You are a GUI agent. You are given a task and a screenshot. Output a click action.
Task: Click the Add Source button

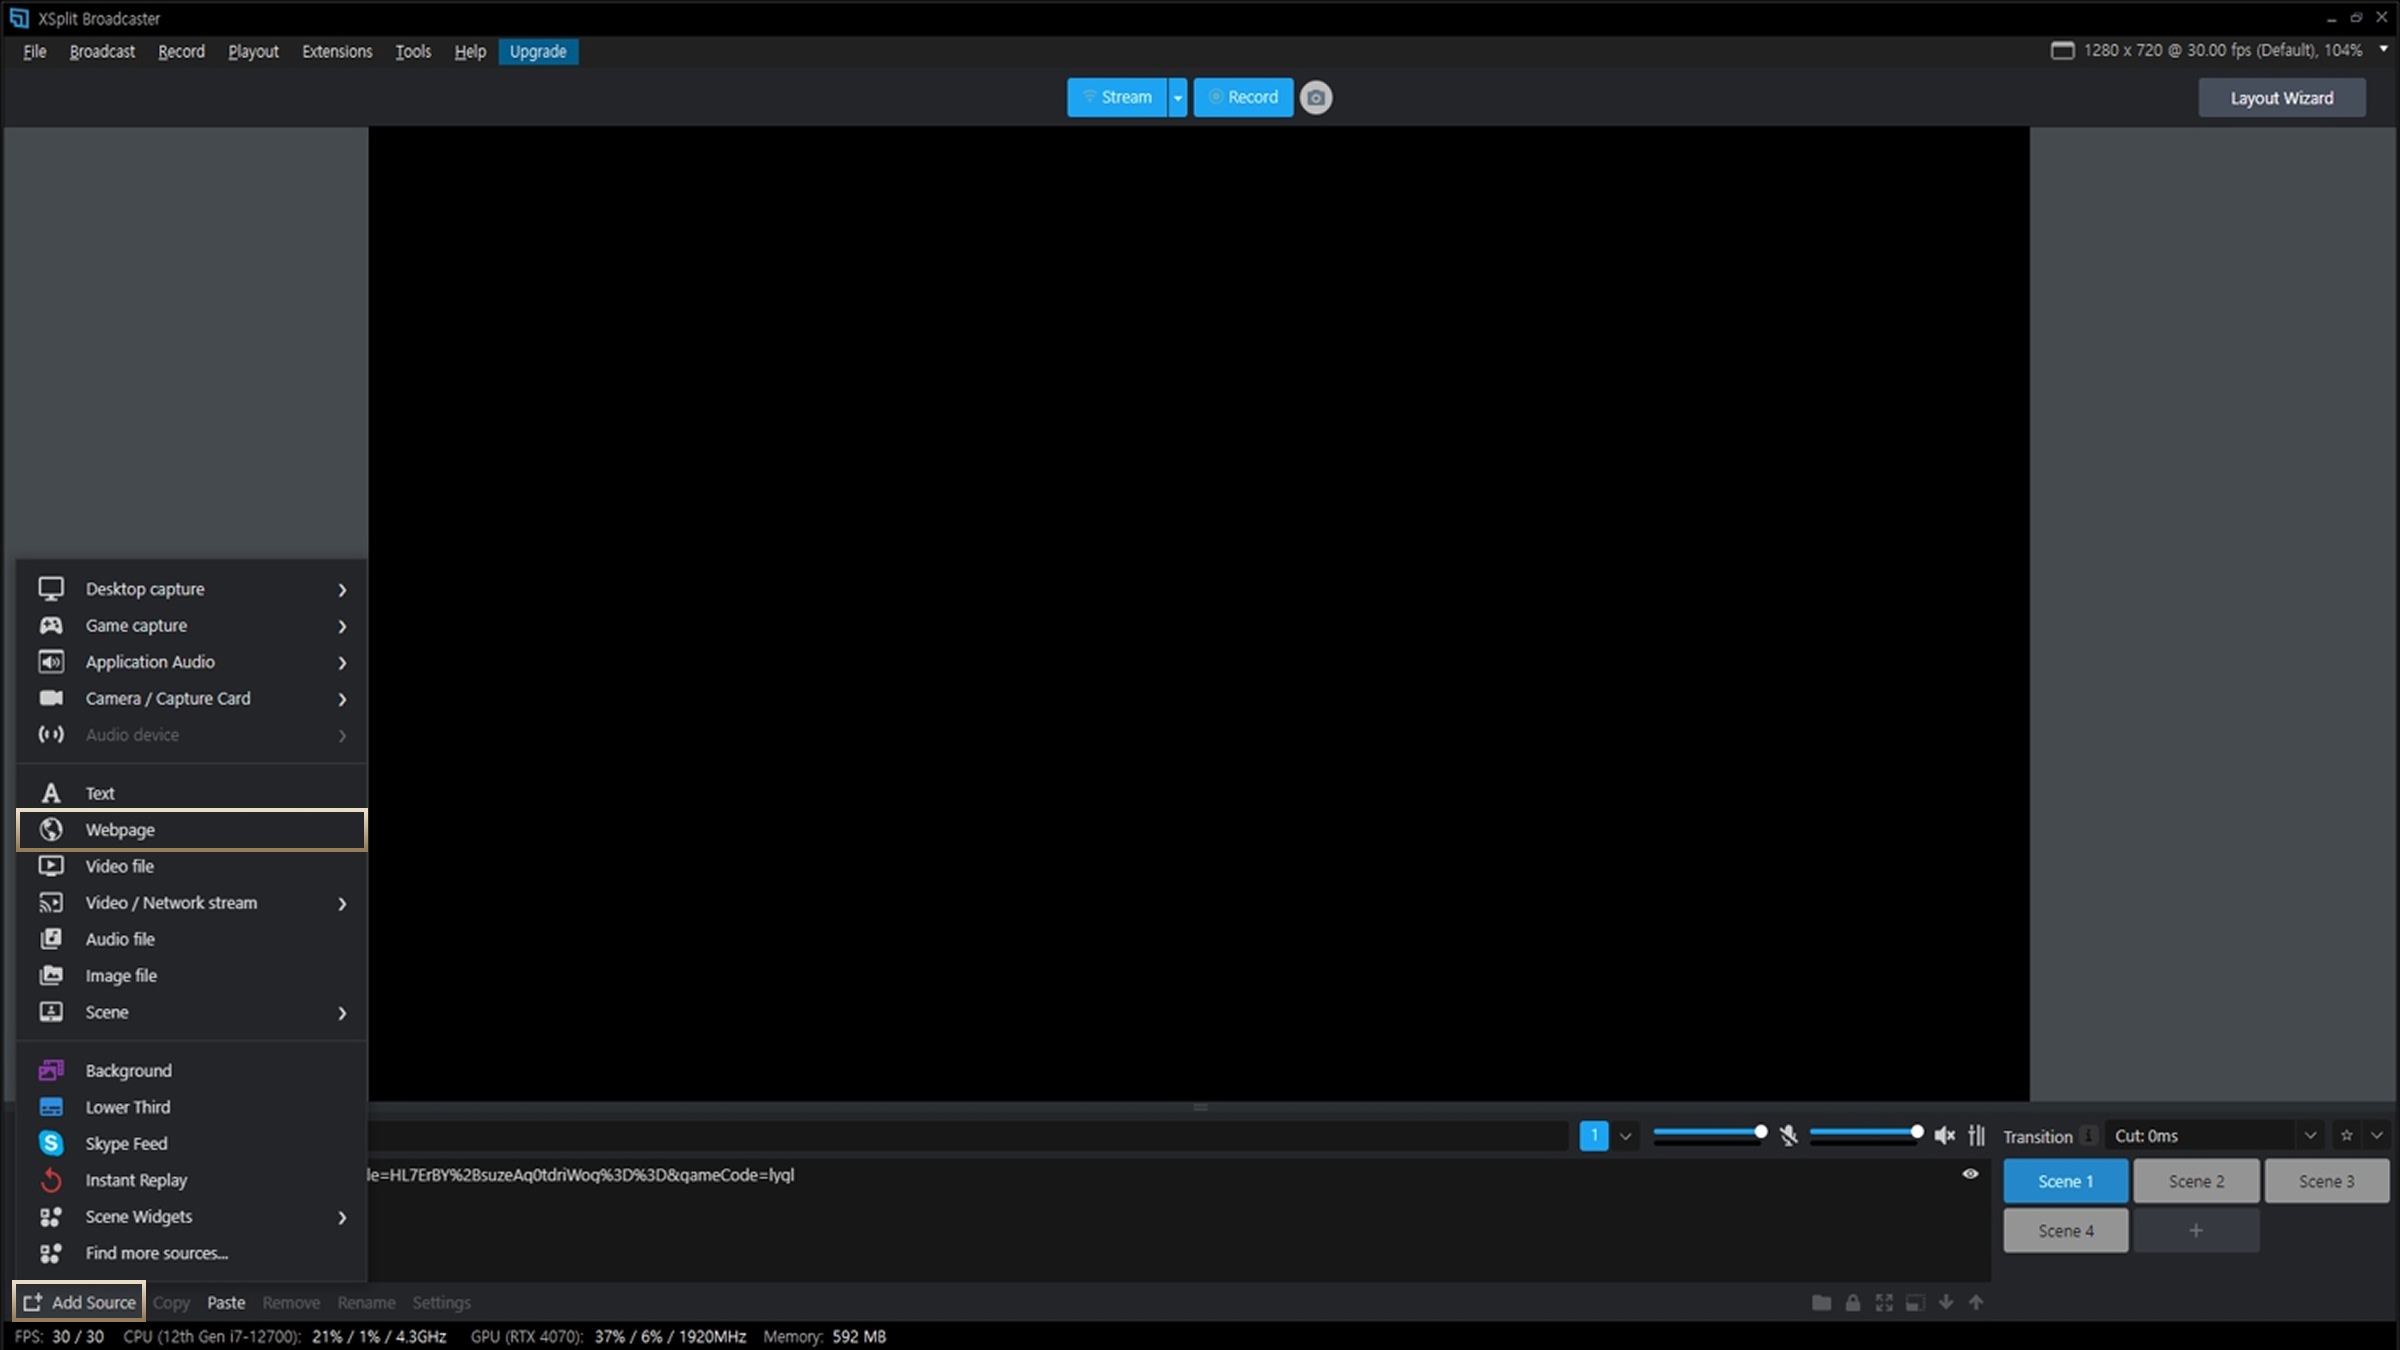click(x=79, y=1302)
